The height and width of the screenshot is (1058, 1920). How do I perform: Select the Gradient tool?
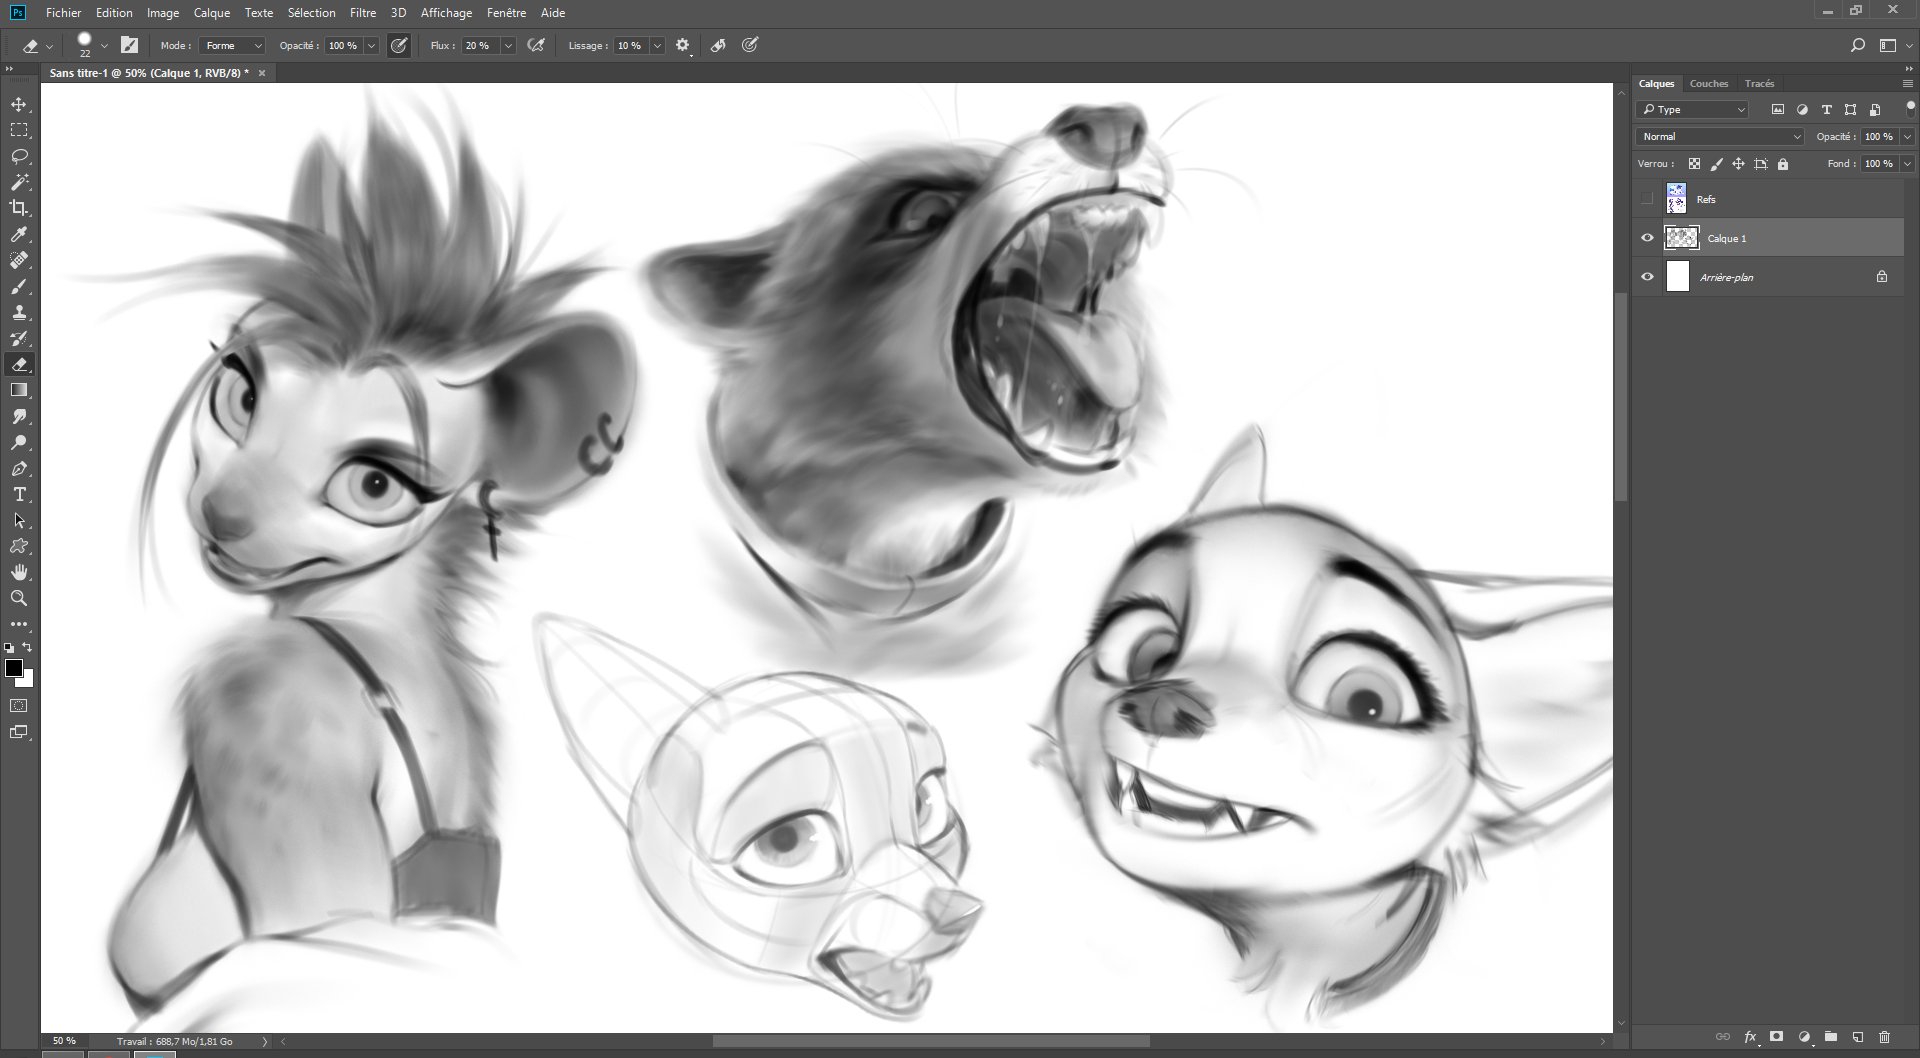click(19, 391)
